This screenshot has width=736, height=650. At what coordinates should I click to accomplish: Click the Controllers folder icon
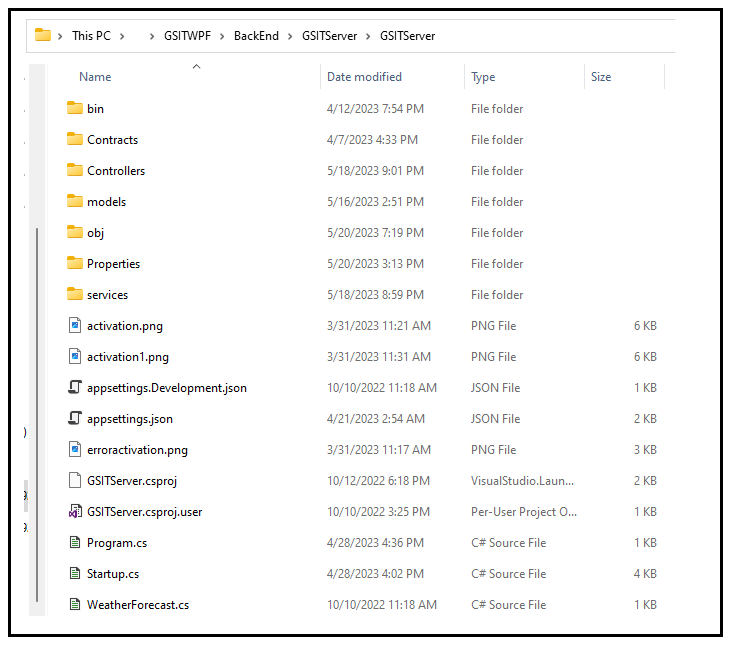(x=75, y=170)
